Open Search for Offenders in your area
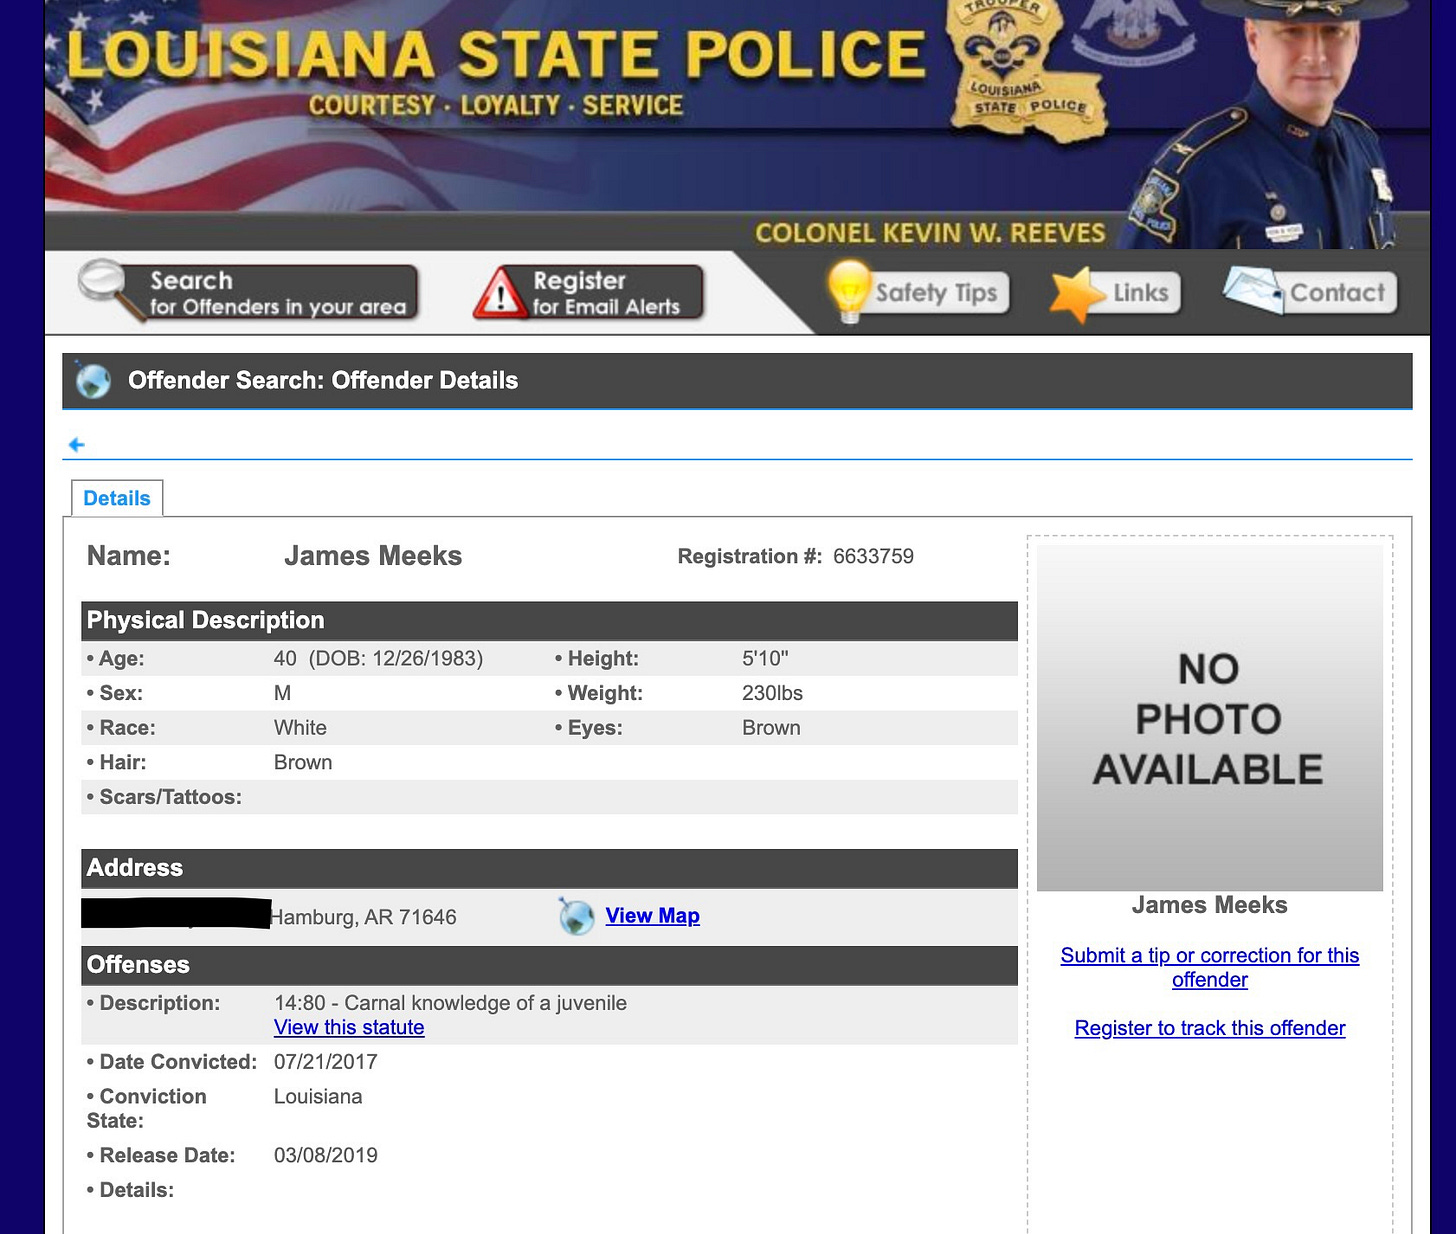 click(248, 293)
